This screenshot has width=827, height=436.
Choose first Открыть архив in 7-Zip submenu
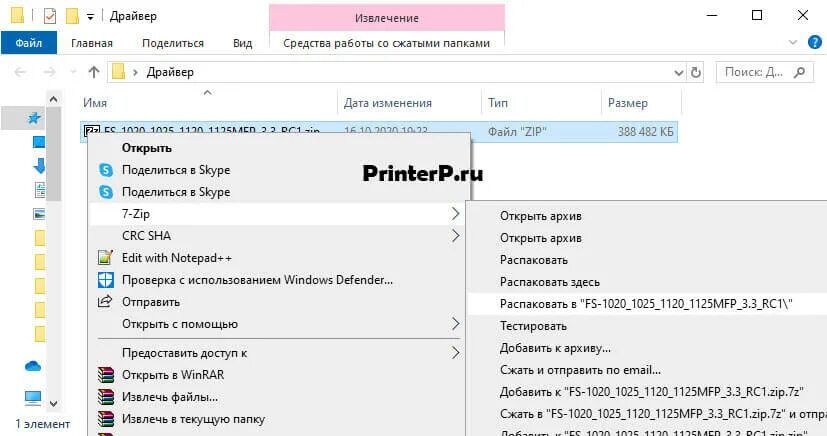647,216
